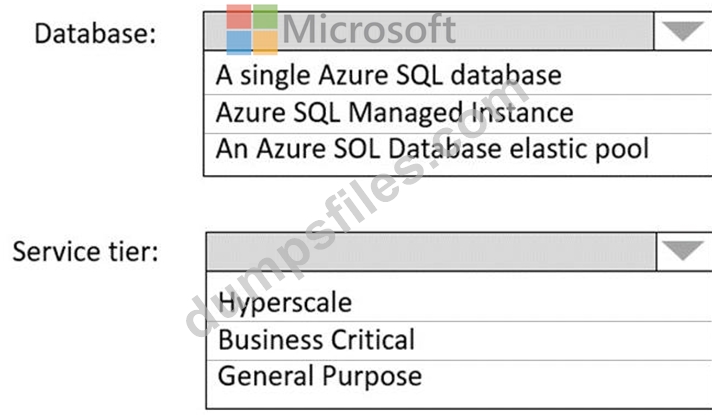Click the blue square of Microsoft logo
The width and height of the screenshot is (712, 415).
click(239, 43)
